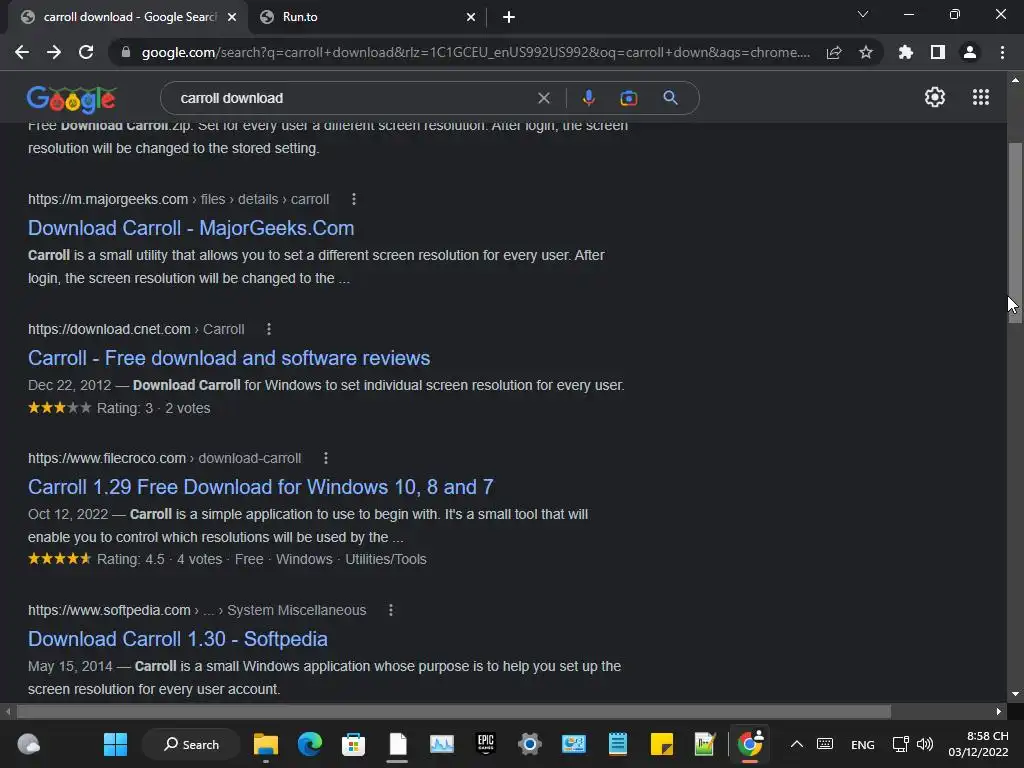Open Sticky Notes from the taskbar
This screenshot has height=768, width=1024.
[662, 744]
